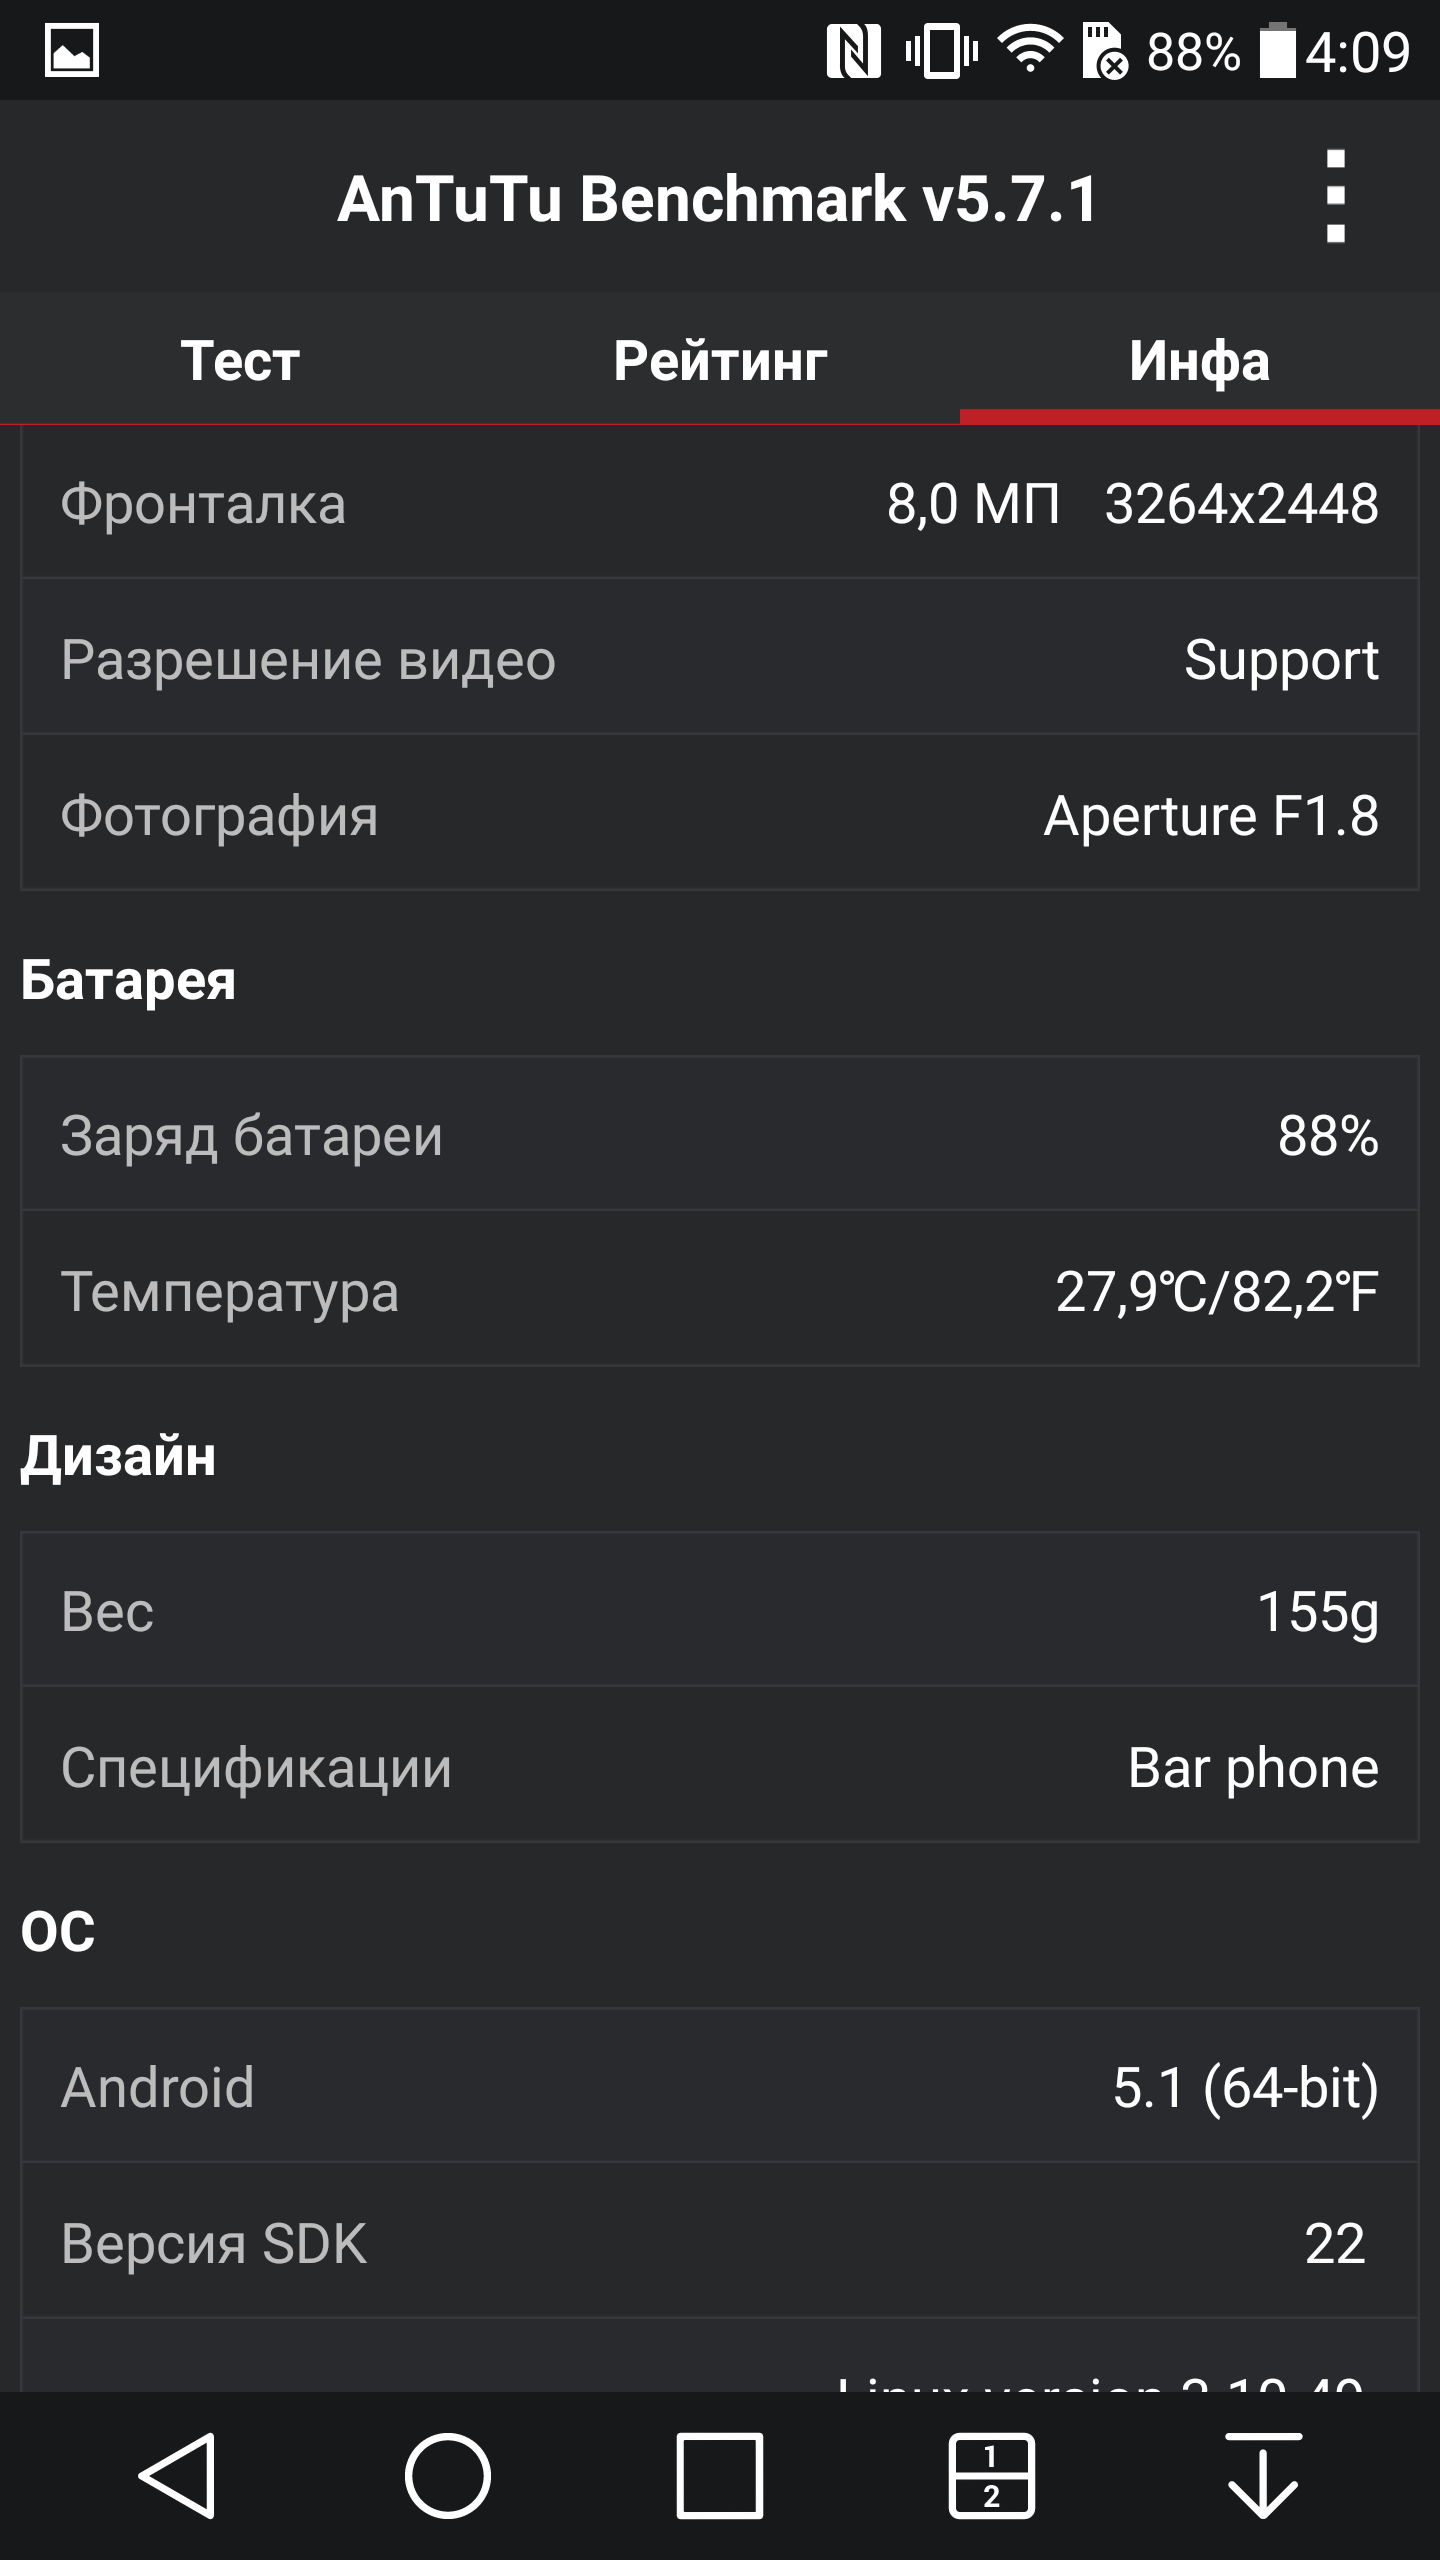The width and height of the screenshot is (1440, 2560).
Task: Tap the vibrate mode status icon
Action: (941, 50)
